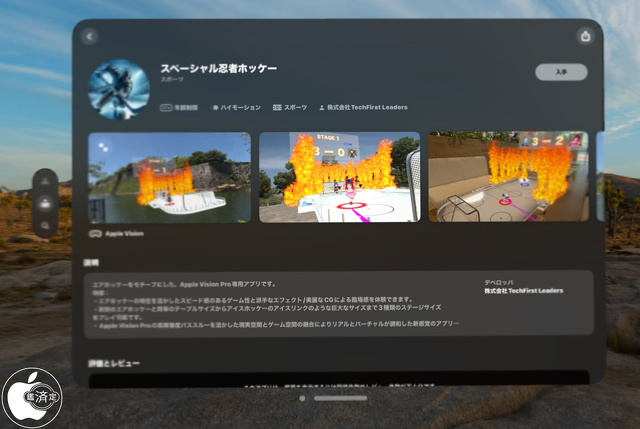View the age rating badge

coord(179,108)
